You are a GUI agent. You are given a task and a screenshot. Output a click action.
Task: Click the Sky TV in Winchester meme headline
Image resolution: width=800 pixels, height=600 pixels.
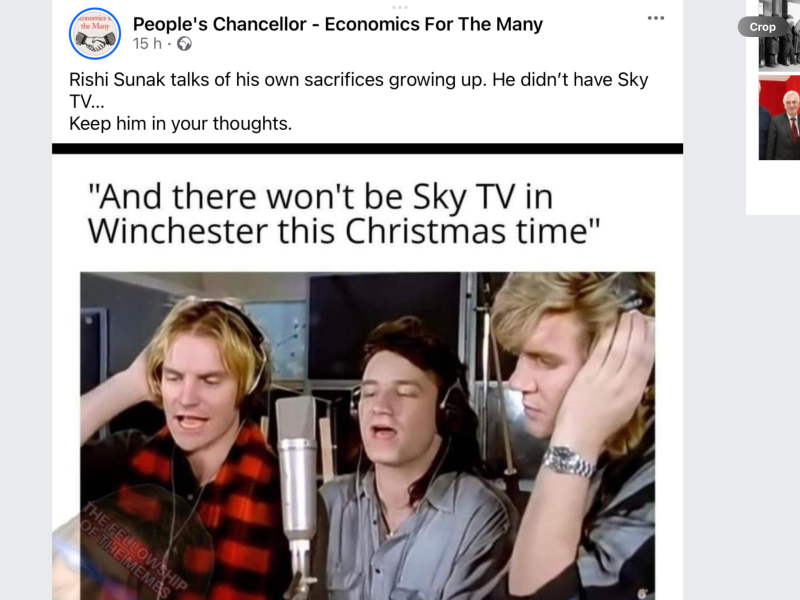point(344,214)
